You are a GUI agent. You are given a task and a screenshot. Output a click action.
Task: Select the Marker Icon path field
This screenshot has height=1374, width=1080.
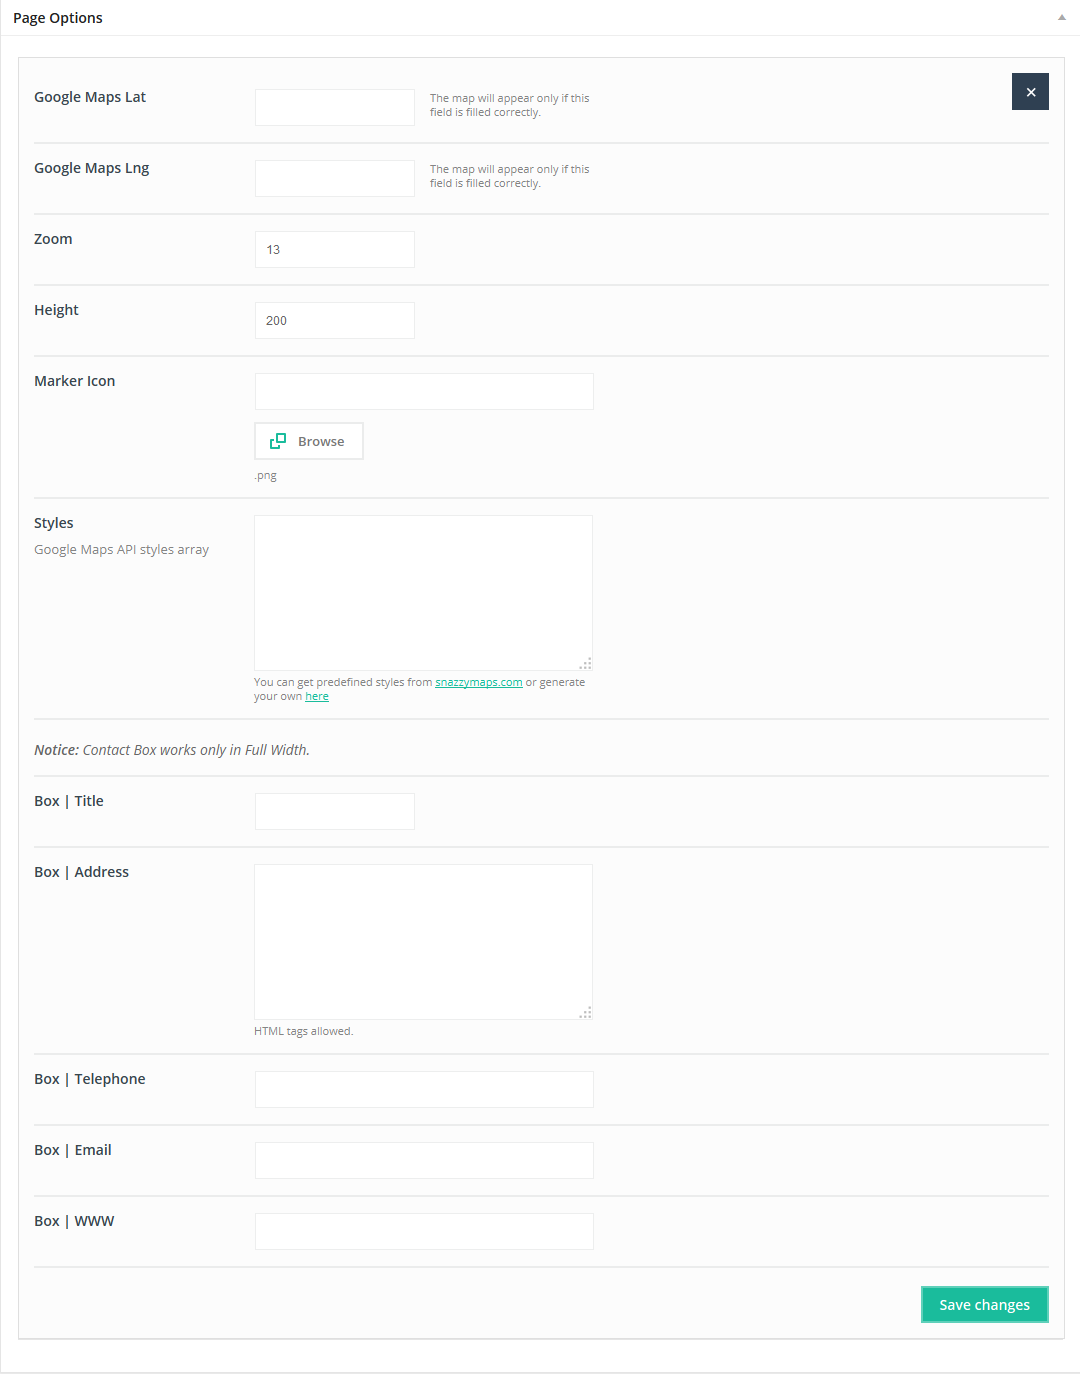(x=424, y=391)
